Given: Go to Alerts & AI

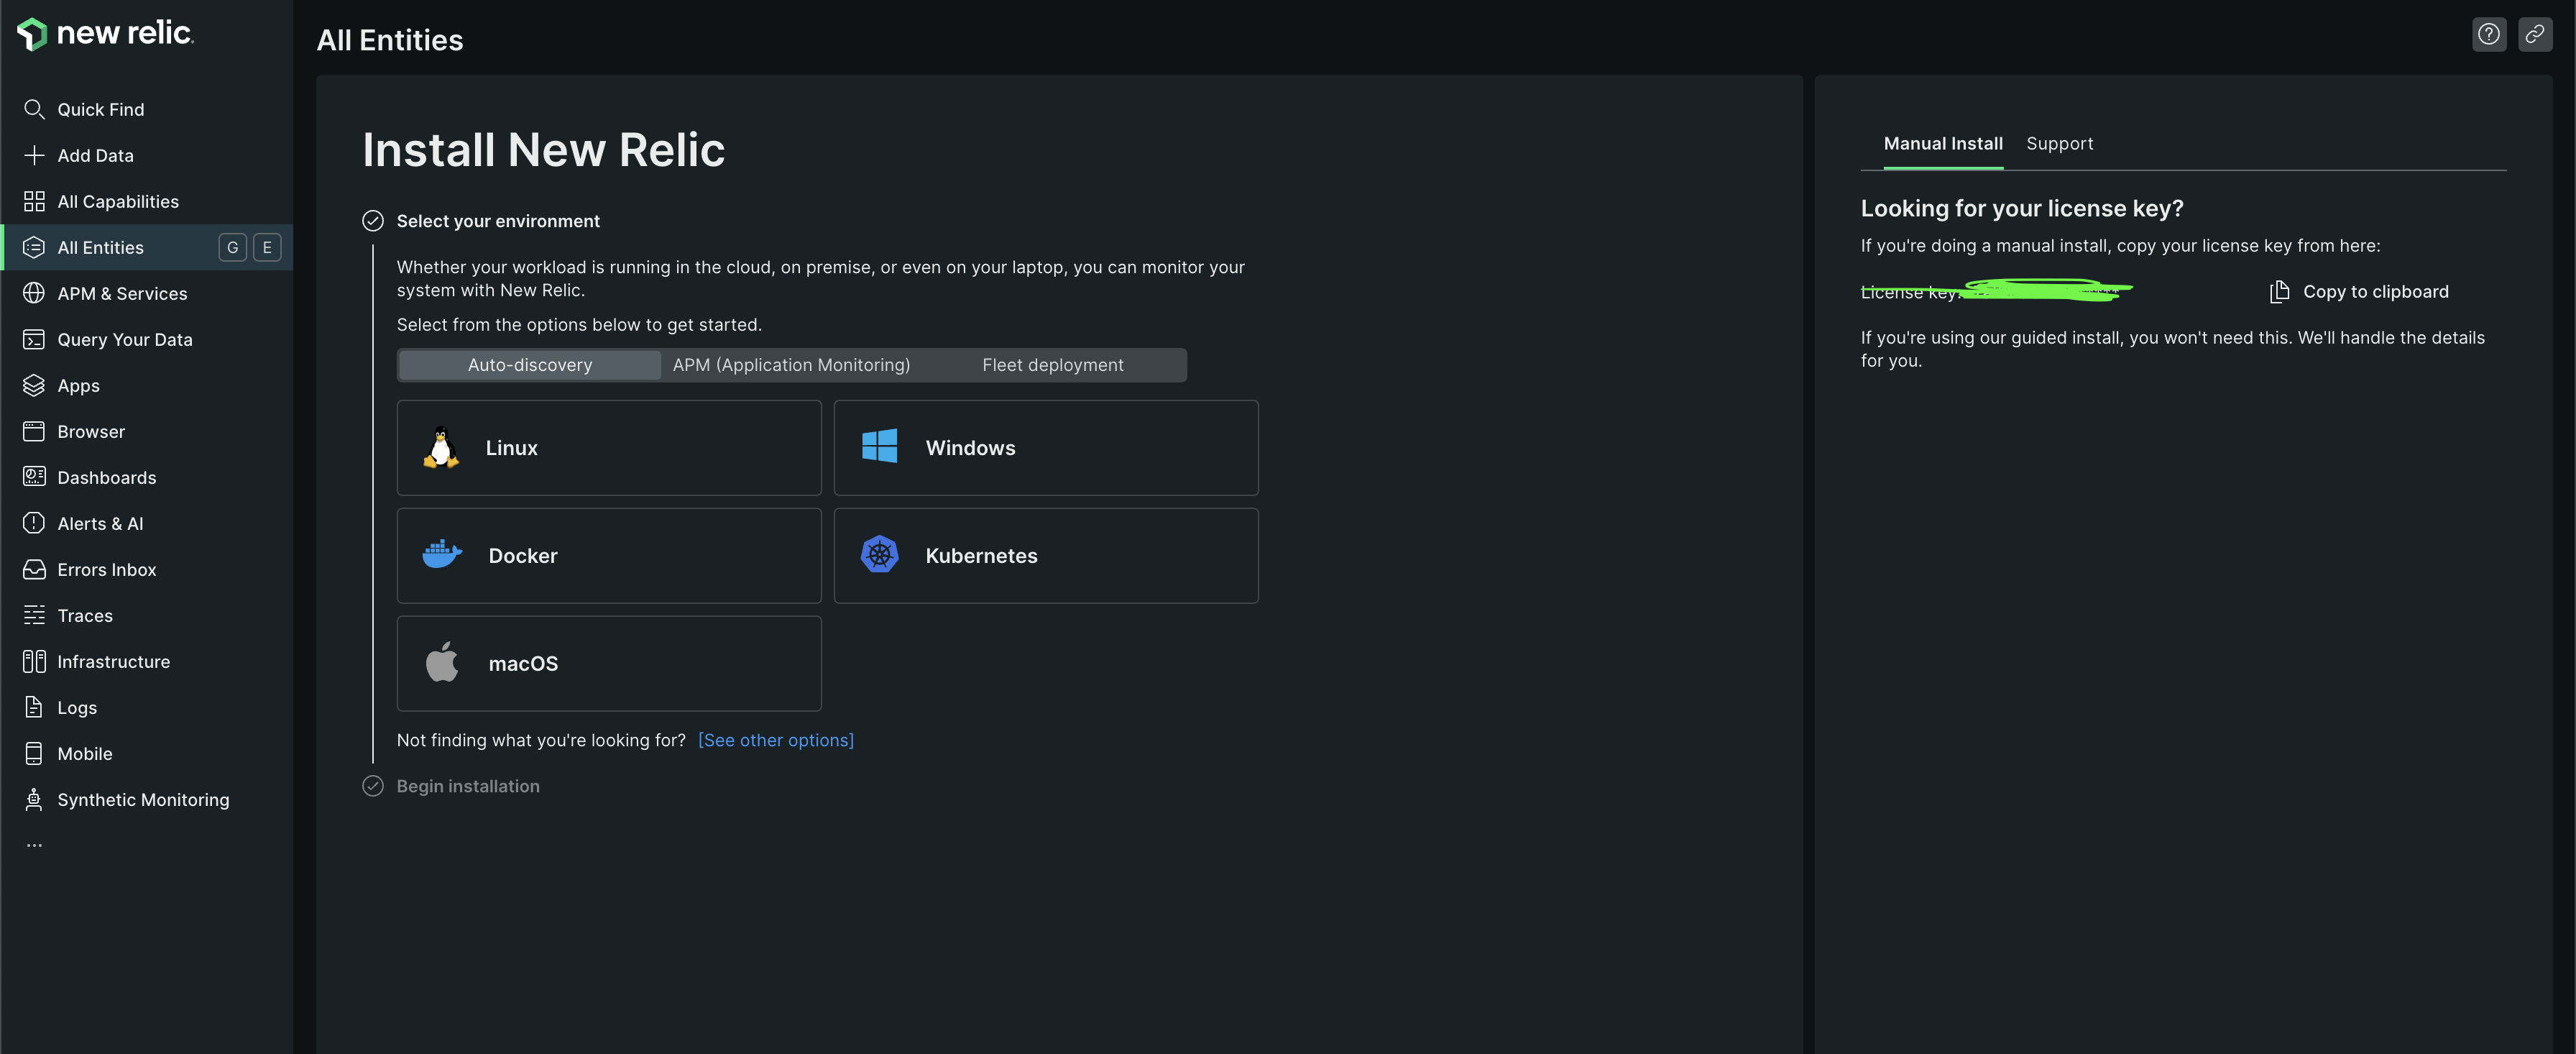Looking at the screenshot, I should pos(99,523).
